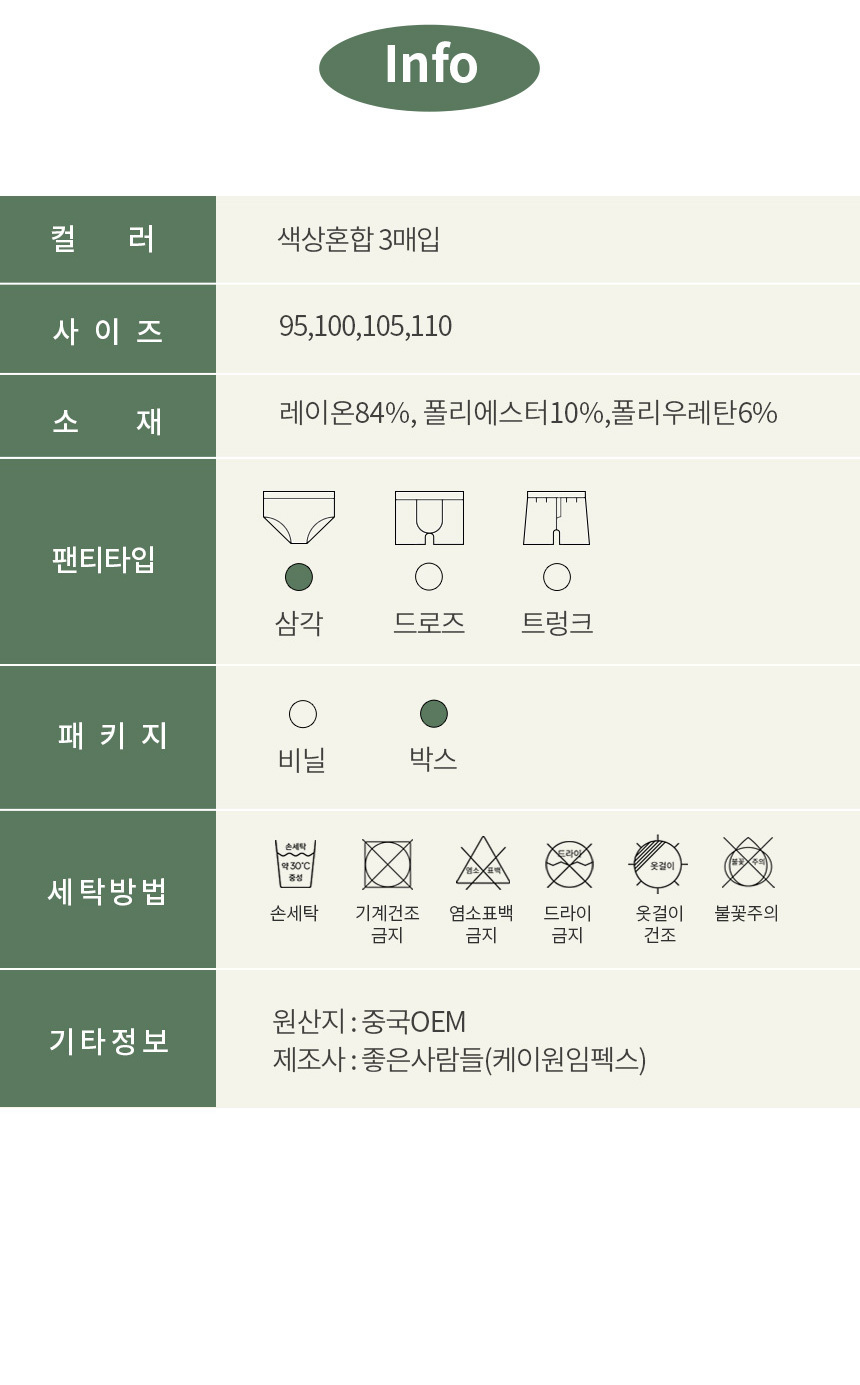Click the drawers (드로즈) underwear icon
860x1385 pixels.
429,517
